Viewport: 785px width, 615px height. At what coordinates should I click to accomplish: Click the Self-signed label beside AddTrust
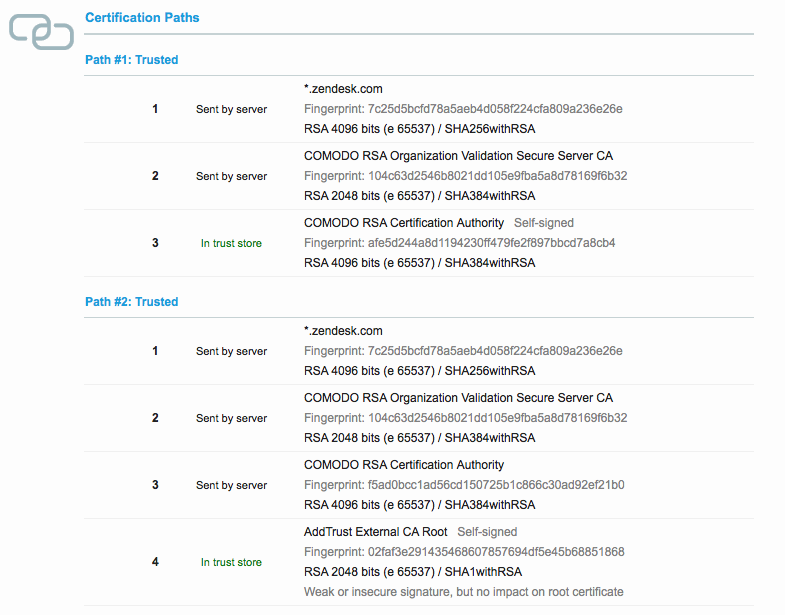click(x=487, y=532)
